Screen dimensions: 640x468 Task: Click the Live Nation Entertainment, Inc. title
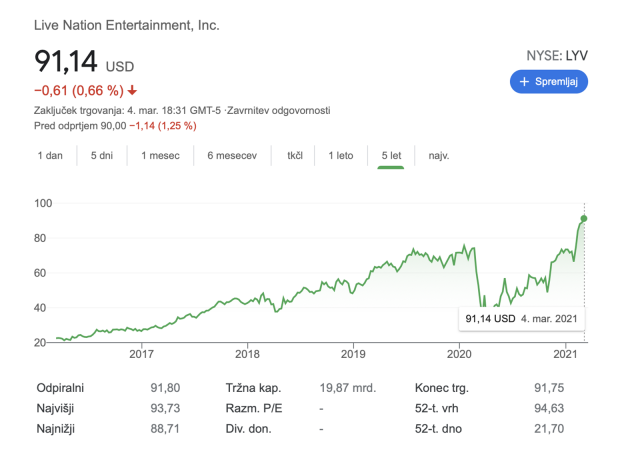[x=127, y=24]
